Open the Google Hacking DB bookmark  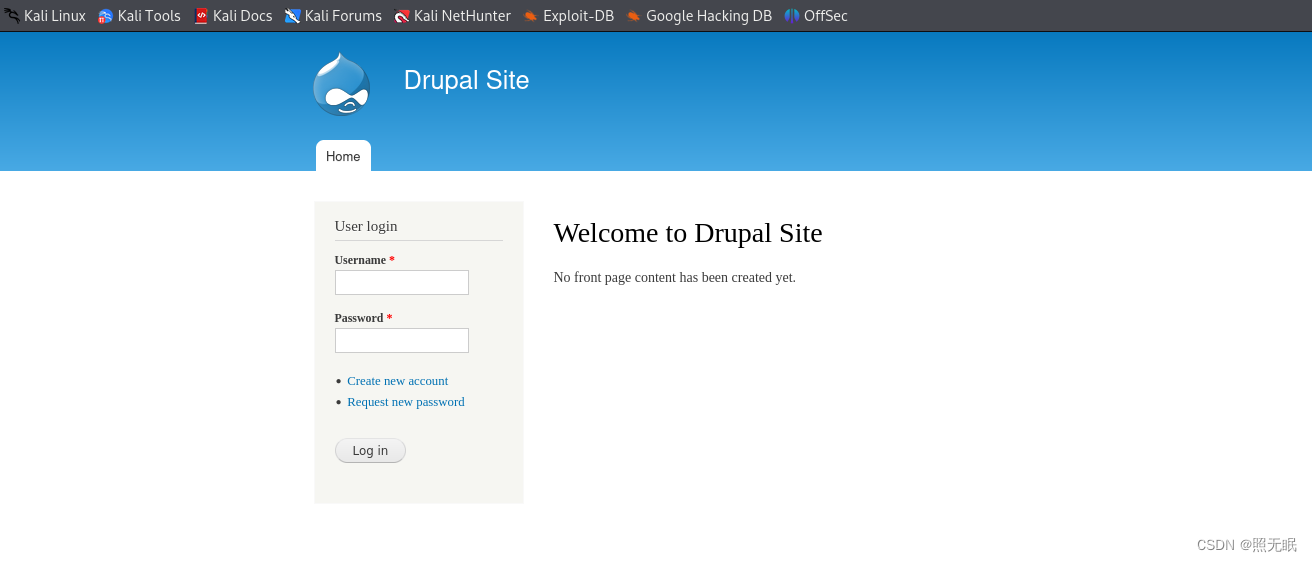699,16
